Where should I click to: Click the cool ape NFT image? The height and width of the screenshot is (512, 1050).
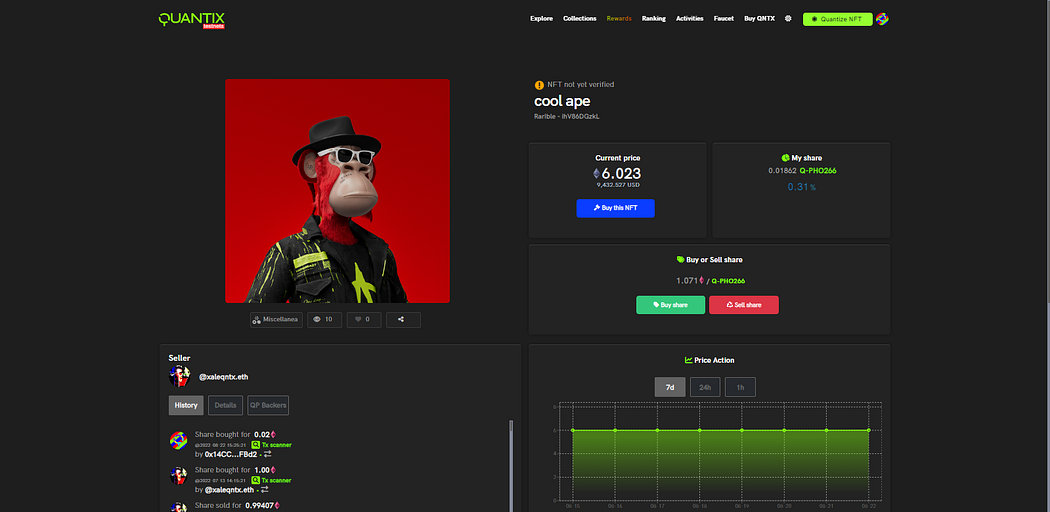tap(338, 191)
